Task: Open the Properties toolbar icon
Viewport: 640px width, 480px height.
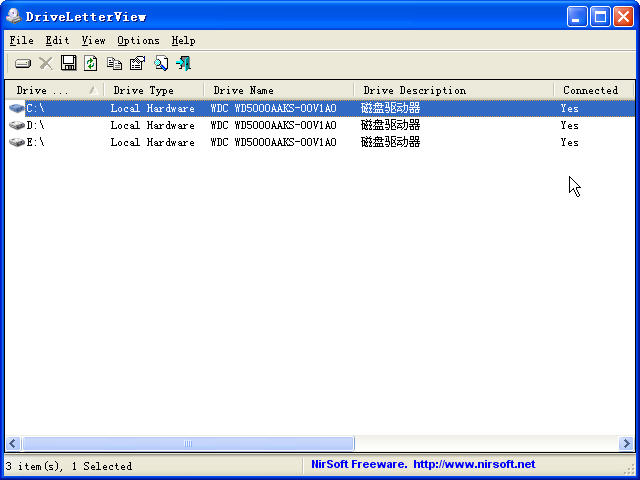Action: pyautogui.click(x=137, y=63)
